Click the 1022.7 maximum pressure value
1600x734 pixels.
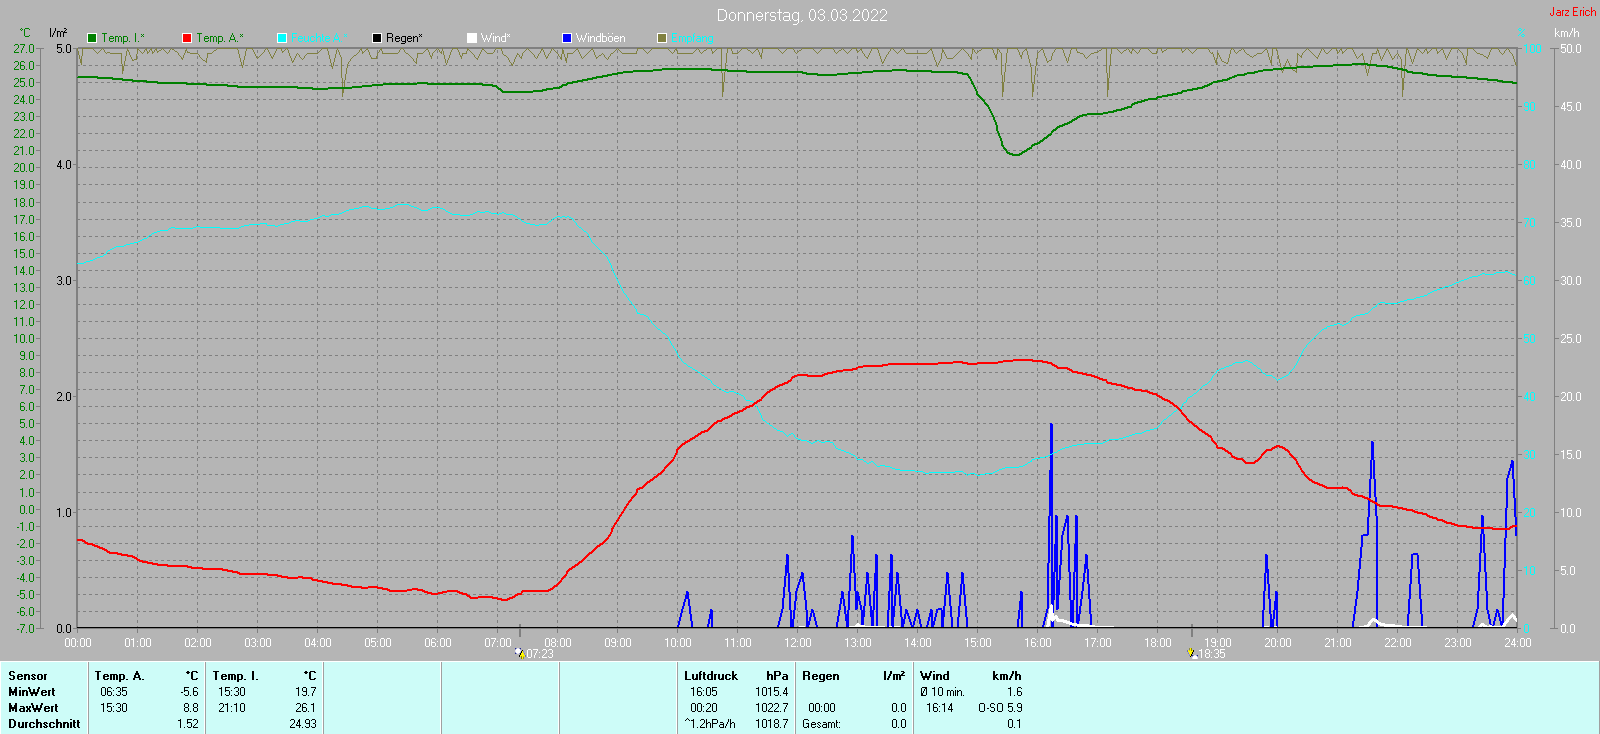(x=772, y=708)
